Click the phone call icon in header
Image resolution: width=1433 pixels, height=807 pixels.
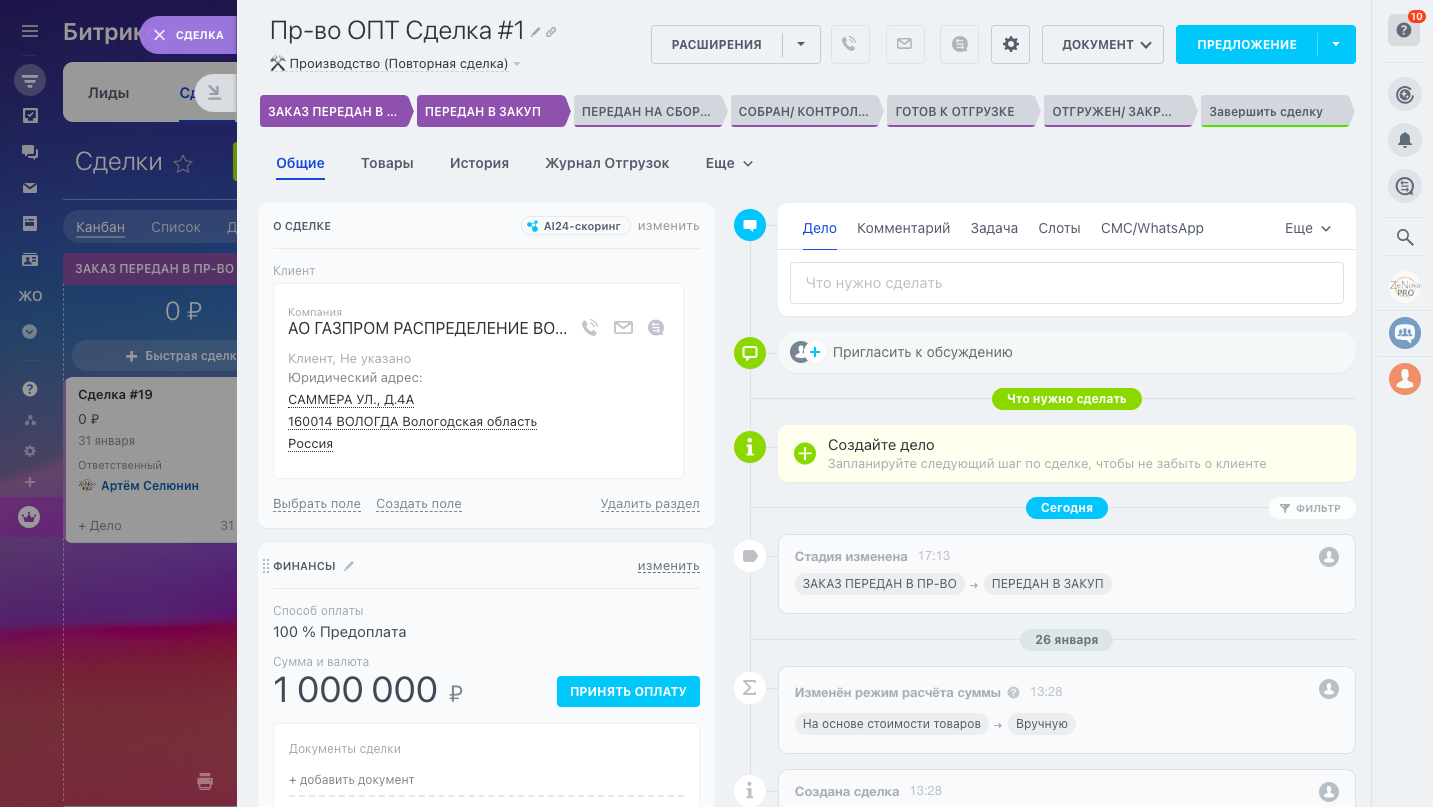click(x=849, y=44)
